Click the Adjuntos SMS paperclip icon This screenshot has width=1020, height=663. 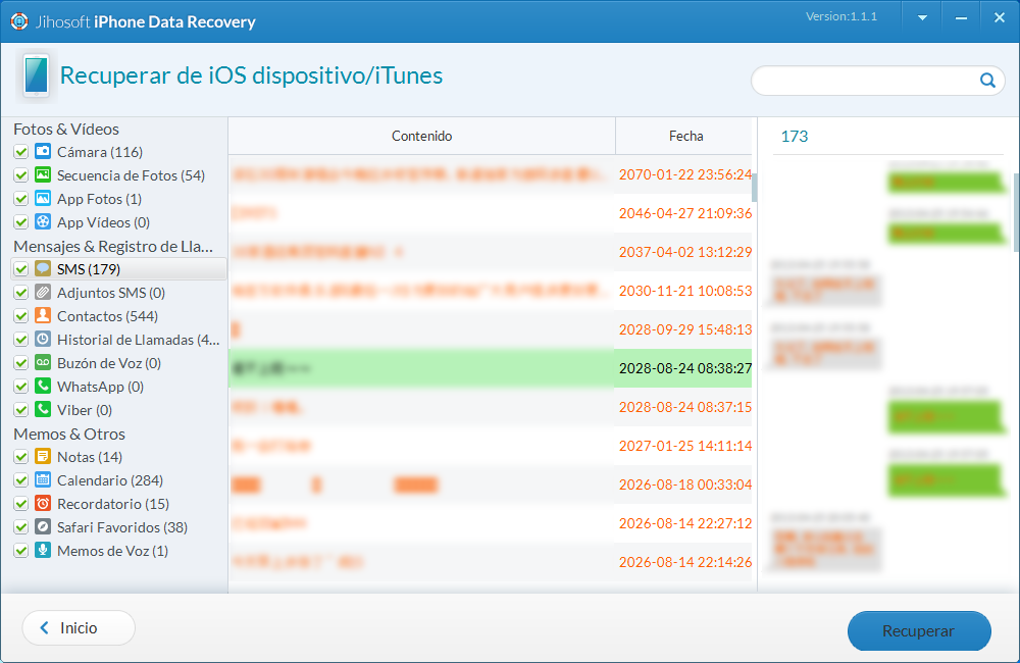43,292
